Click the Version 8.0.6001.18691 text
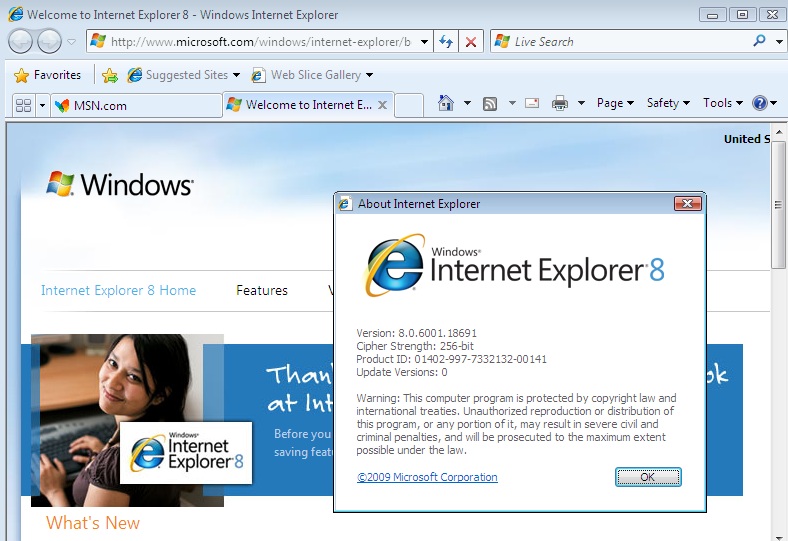 coord(417,333)
